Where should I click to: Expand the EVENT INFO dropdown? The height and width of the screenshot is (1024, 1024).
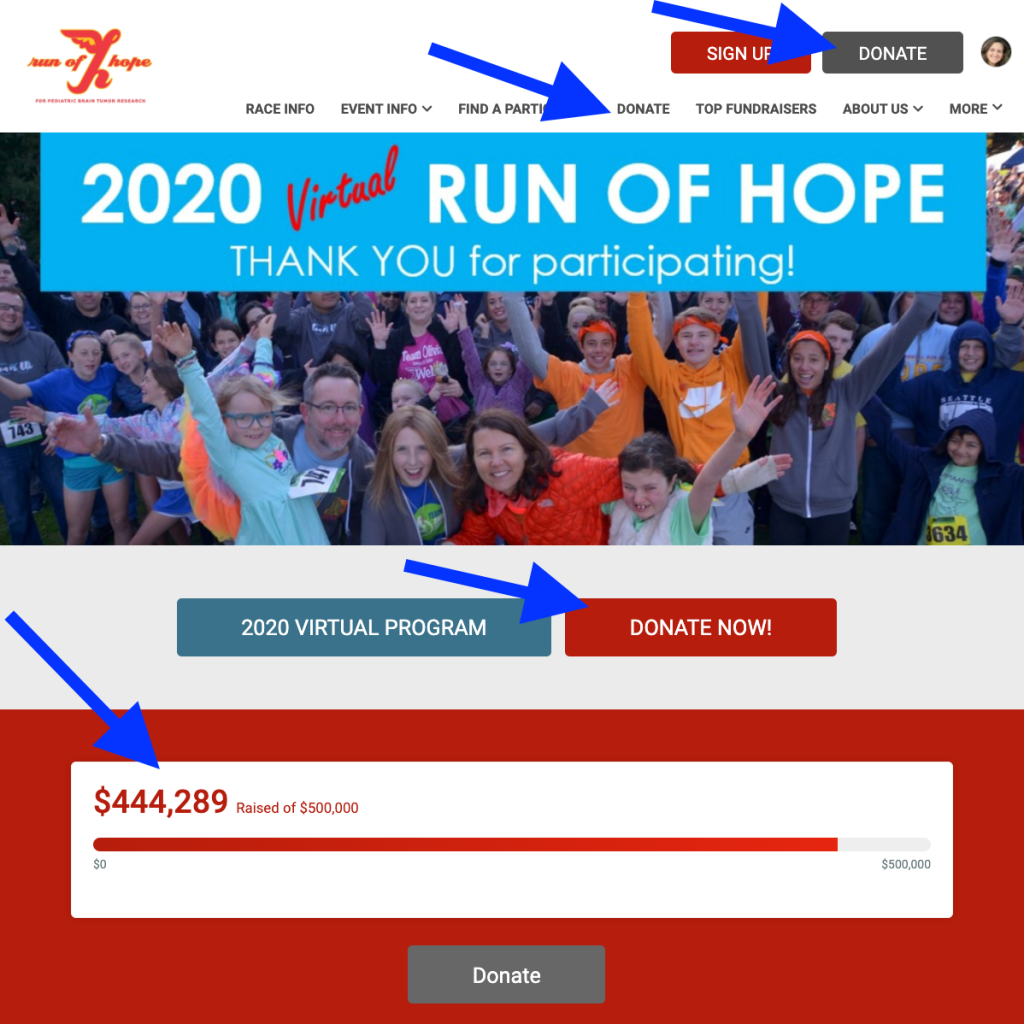click(x=386, y=109)
